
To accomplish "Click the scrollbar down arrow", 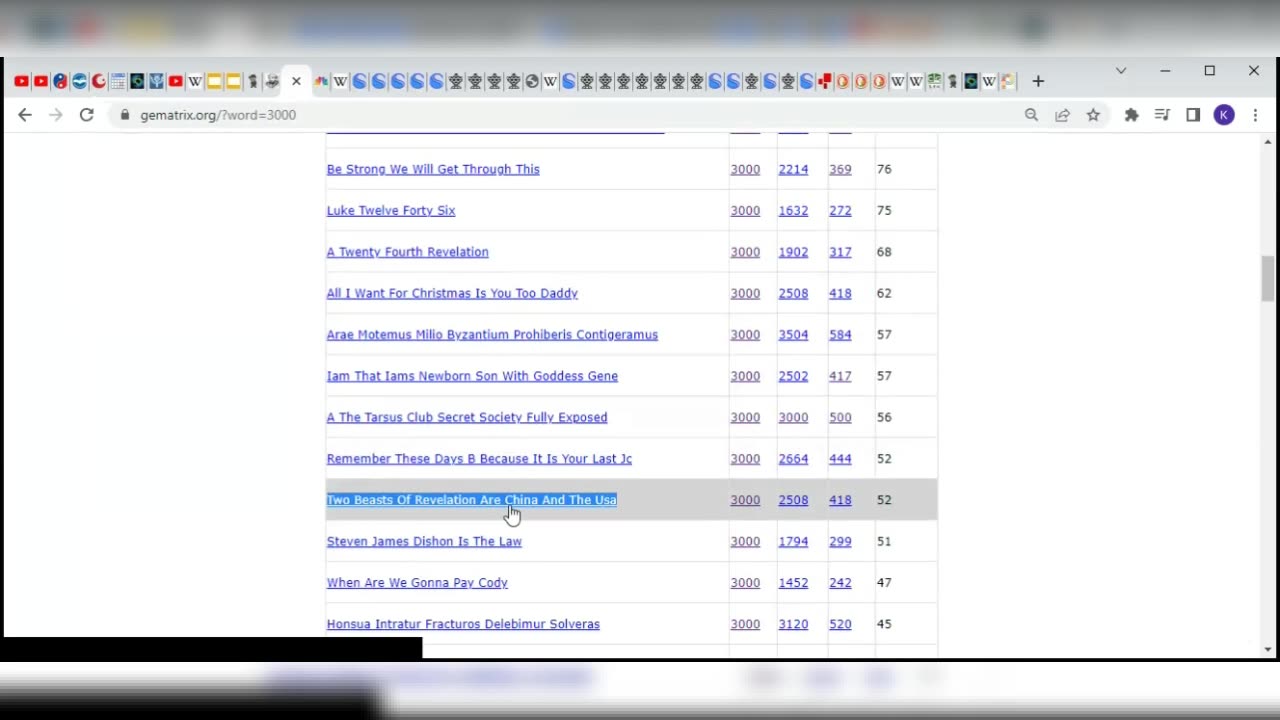I will pos(1268,649).
